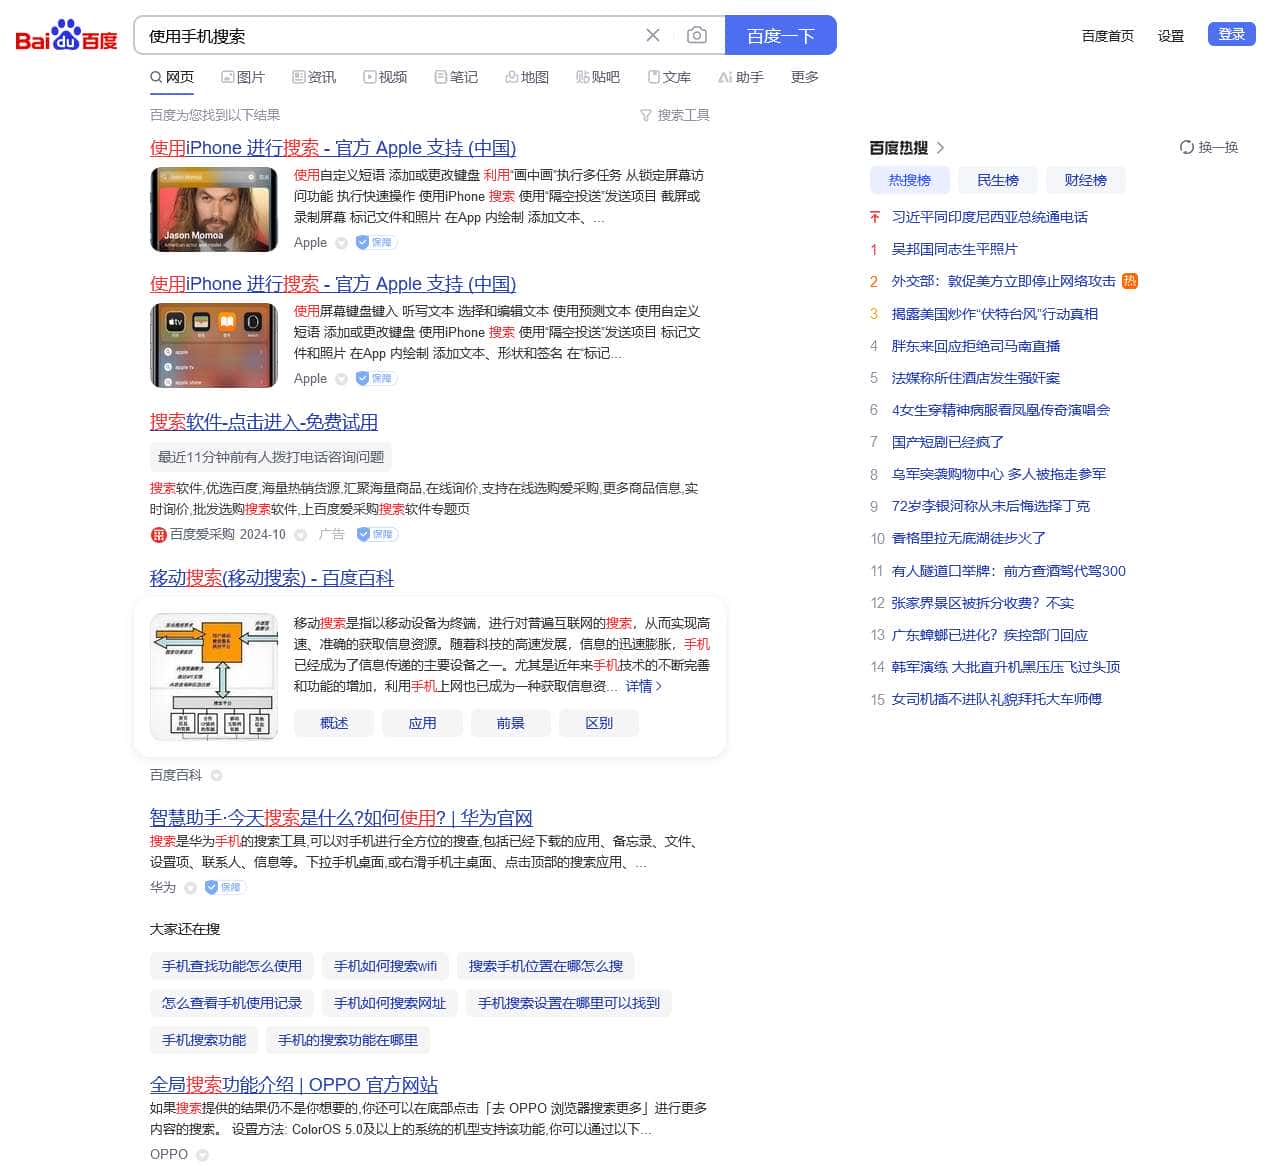Open the 移动搜索 百度百科 result link
Image resolution: width=1280 pixels, height=1167 pixels.
click(x=270, y=578)
